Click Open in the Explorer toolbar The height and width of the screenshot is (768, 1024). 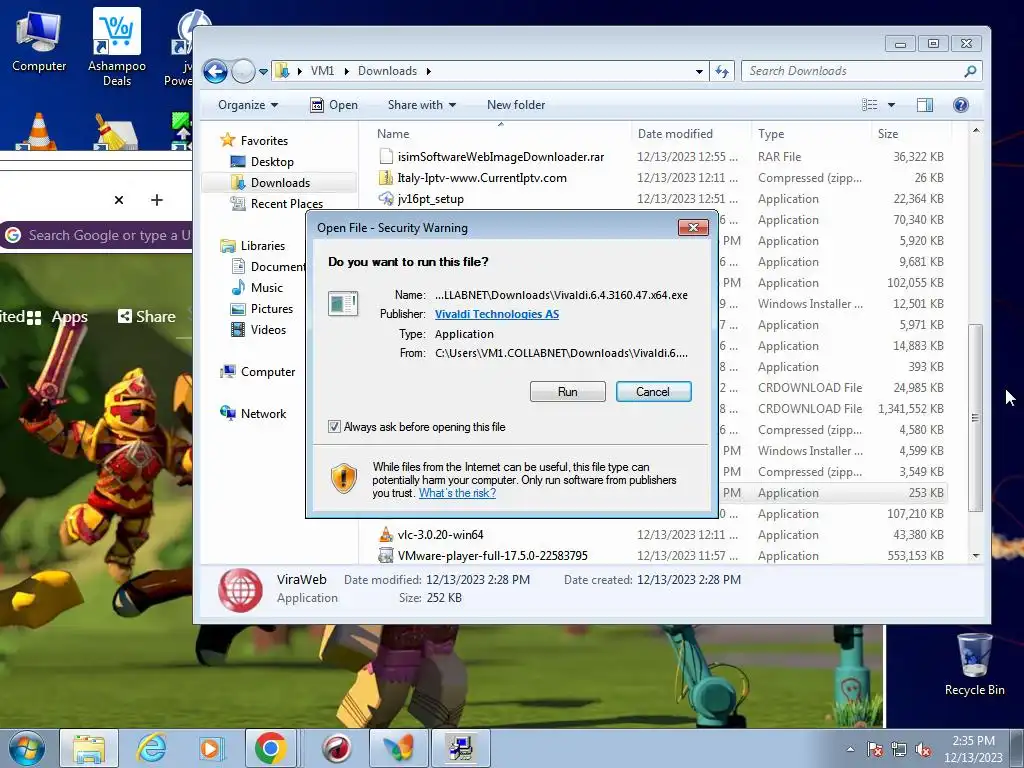[x=334, y=105]
